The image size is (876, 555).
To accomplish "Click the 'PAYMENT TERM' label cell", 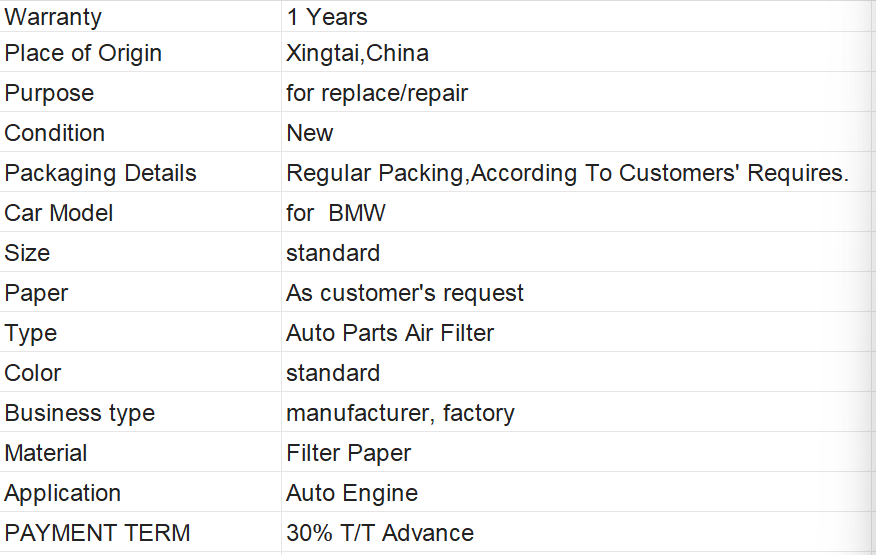I will (x=97, y=533).
